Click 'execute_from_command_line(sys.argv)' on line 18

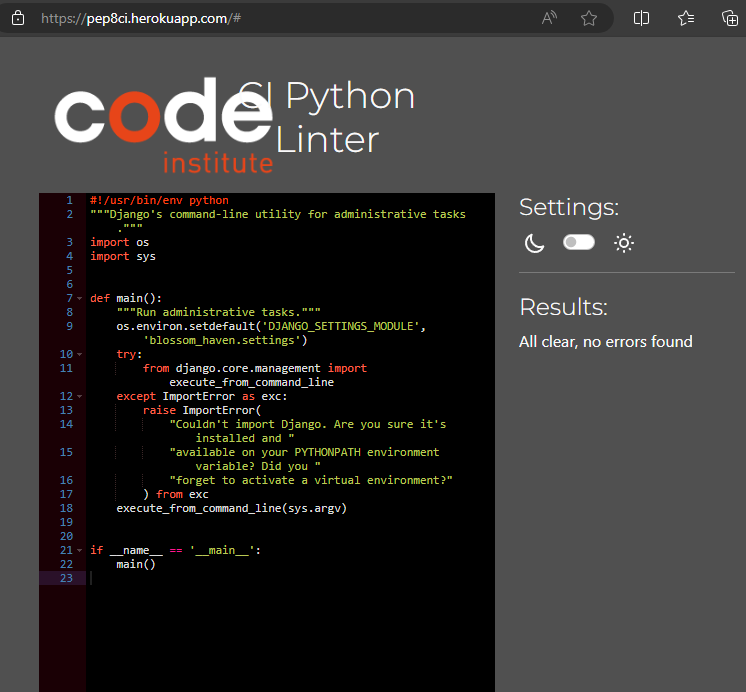(232, 508)
